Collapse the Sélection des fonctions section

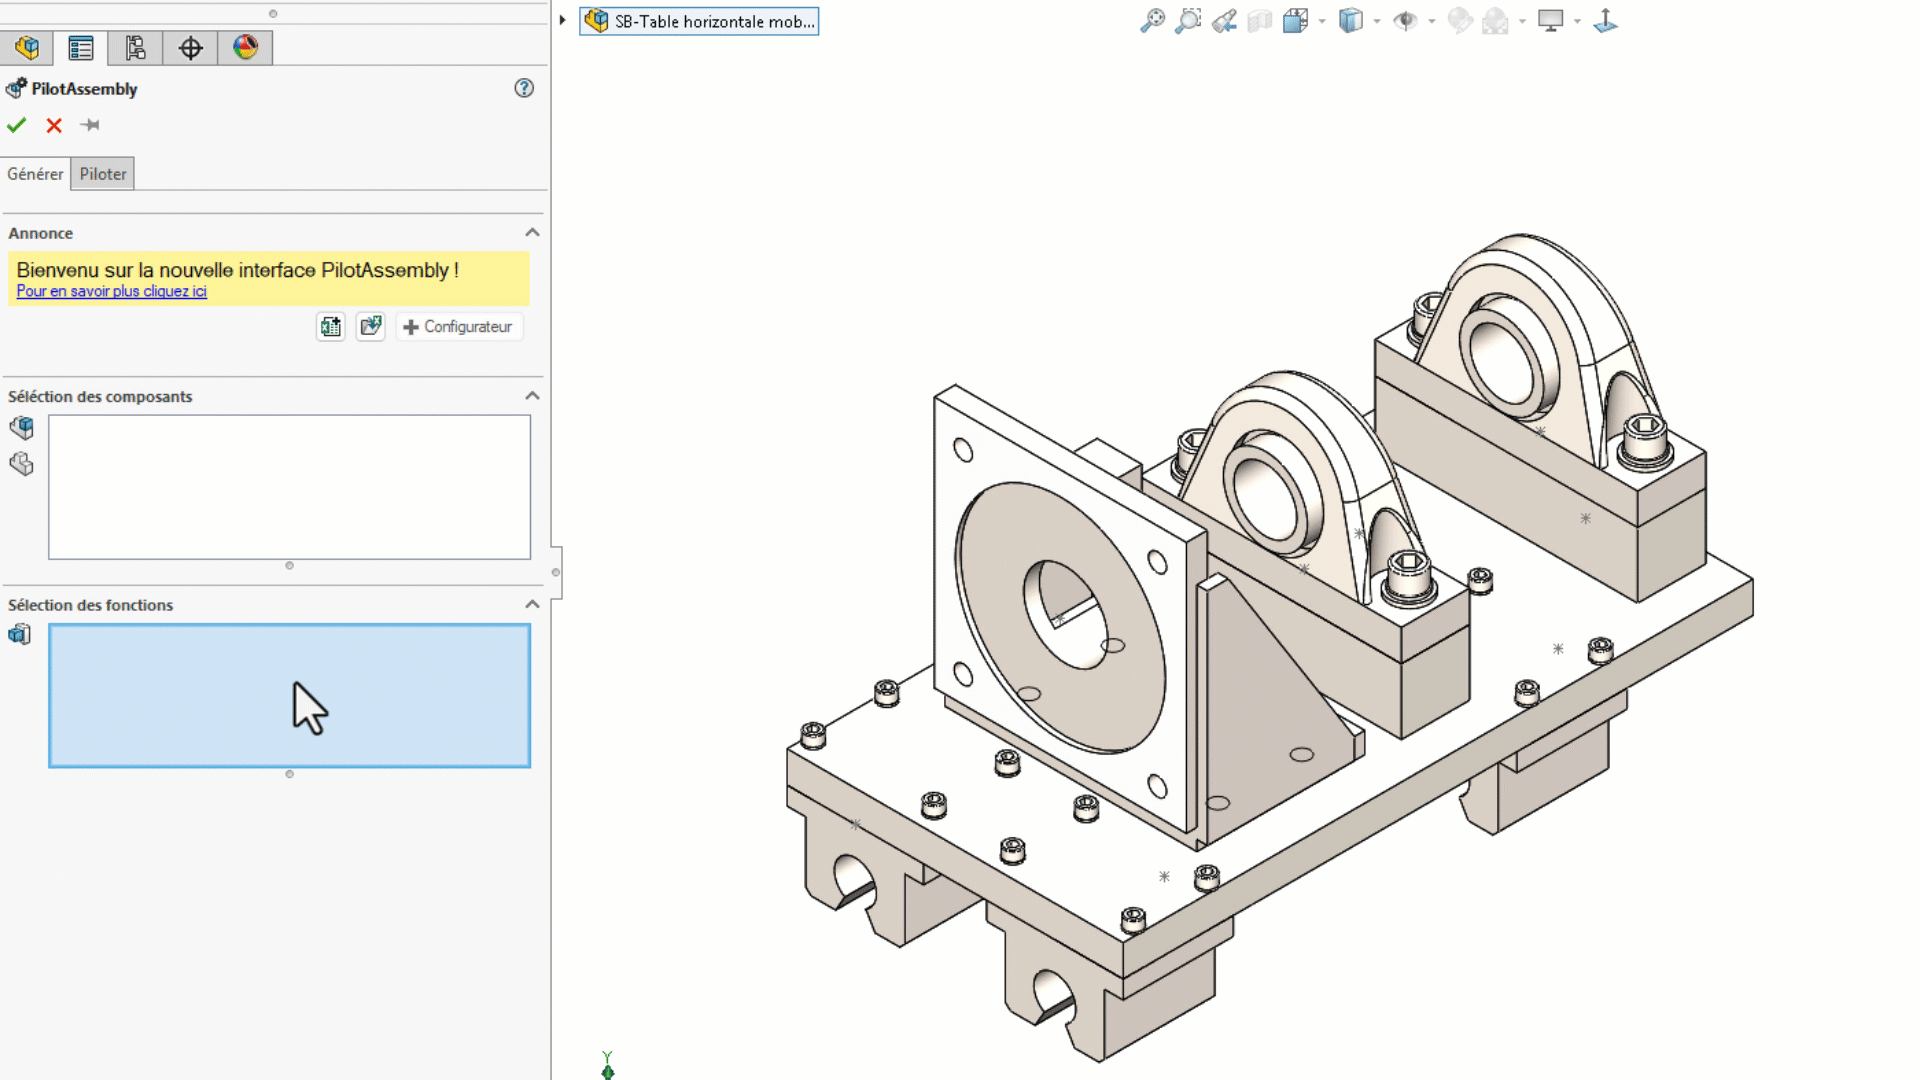532,605
